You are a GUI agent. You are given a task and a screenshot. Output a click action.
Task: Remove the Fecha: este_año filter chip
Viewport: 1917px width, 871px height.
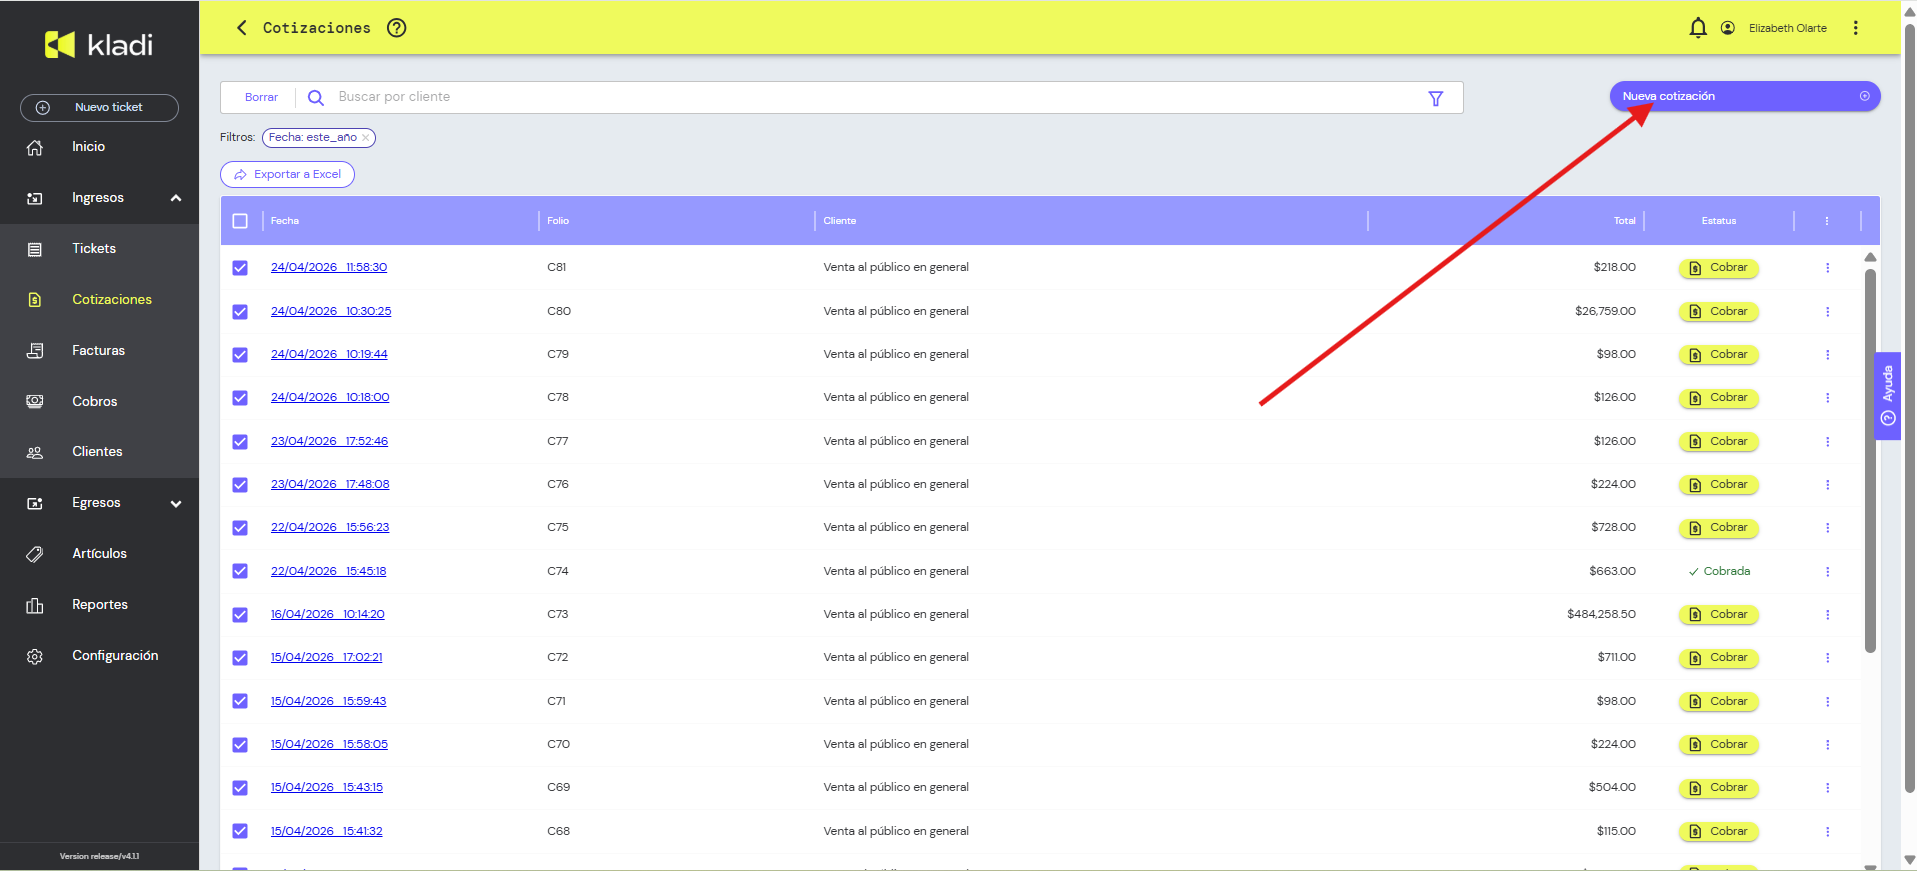pos(366,138)
